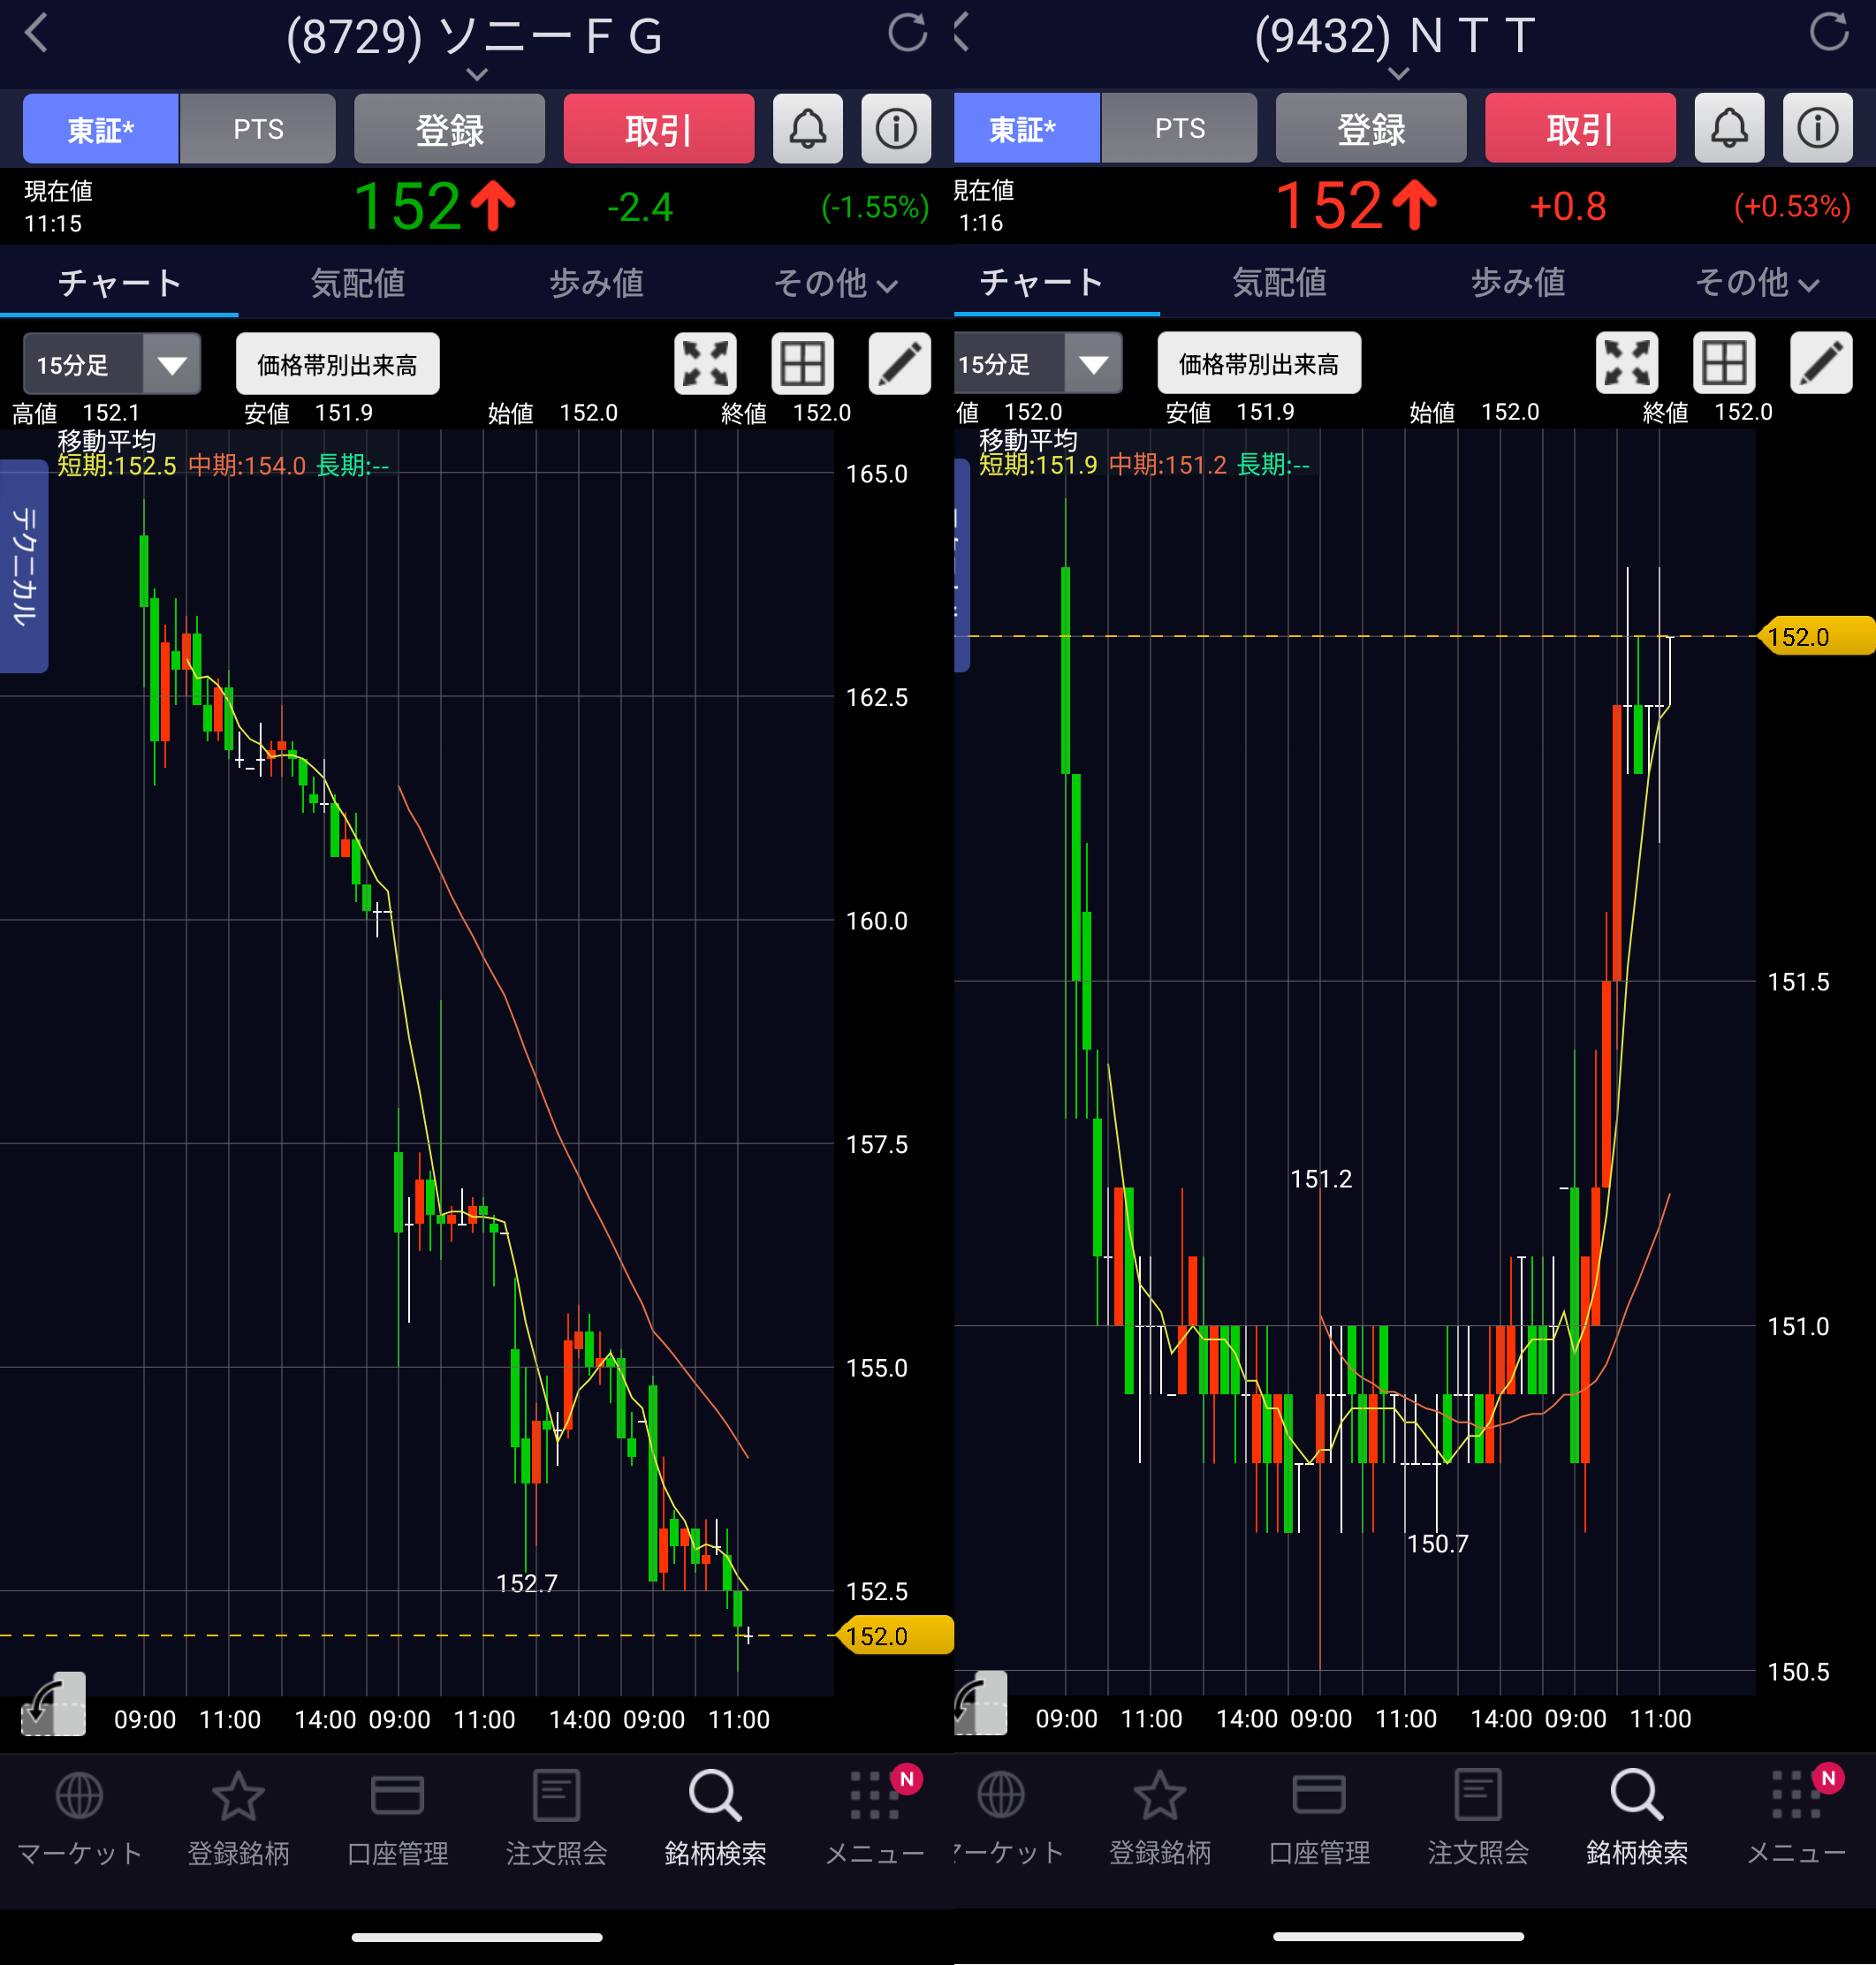Select the pencil drawing tool on Sony chart
This screenshot has width=1876, height=1965.
[x=899, y=363]
